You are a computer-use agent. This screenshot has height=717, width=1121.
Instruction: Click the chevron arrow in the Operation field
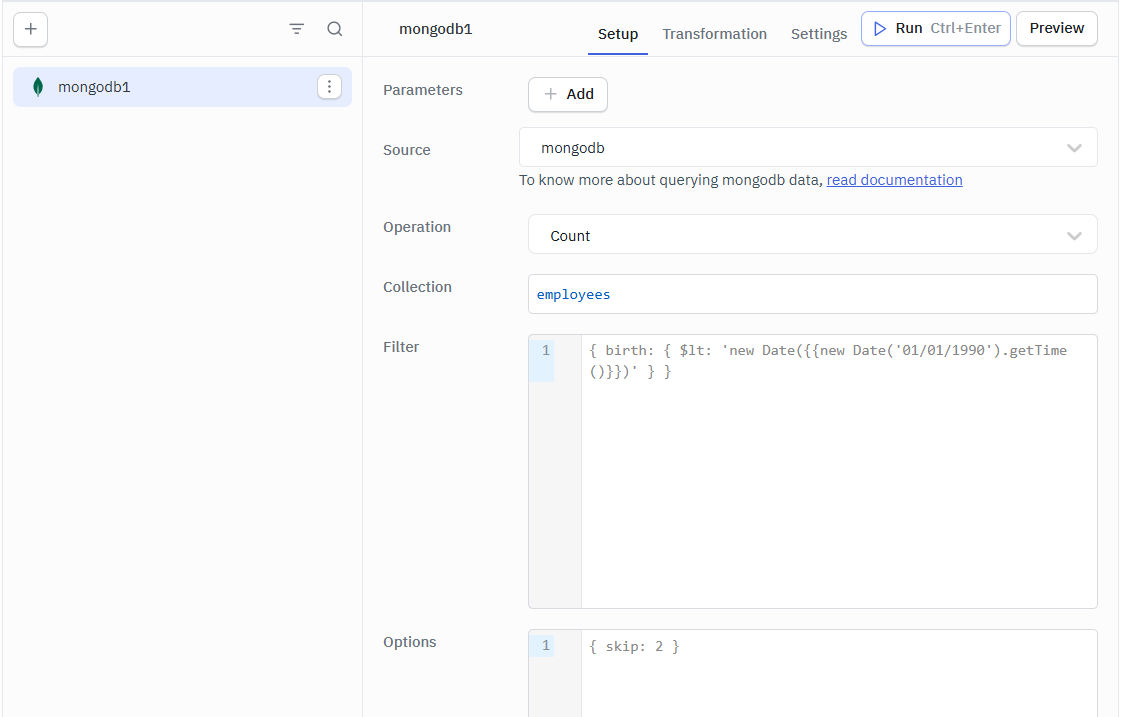1074,236
